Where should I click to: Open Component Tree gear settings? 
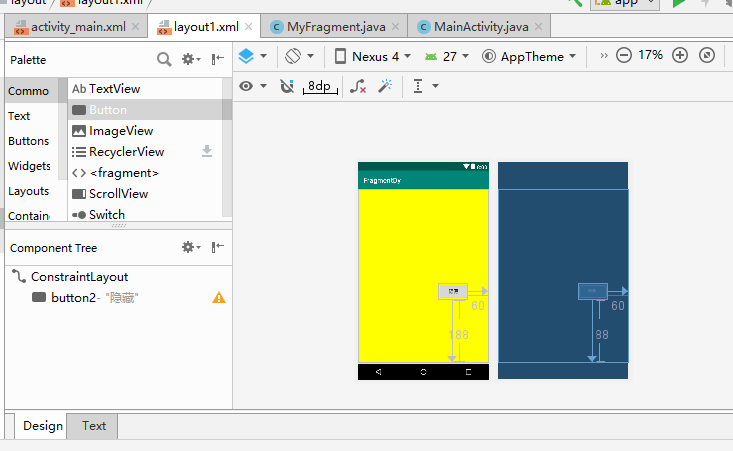tap(191, 247)
